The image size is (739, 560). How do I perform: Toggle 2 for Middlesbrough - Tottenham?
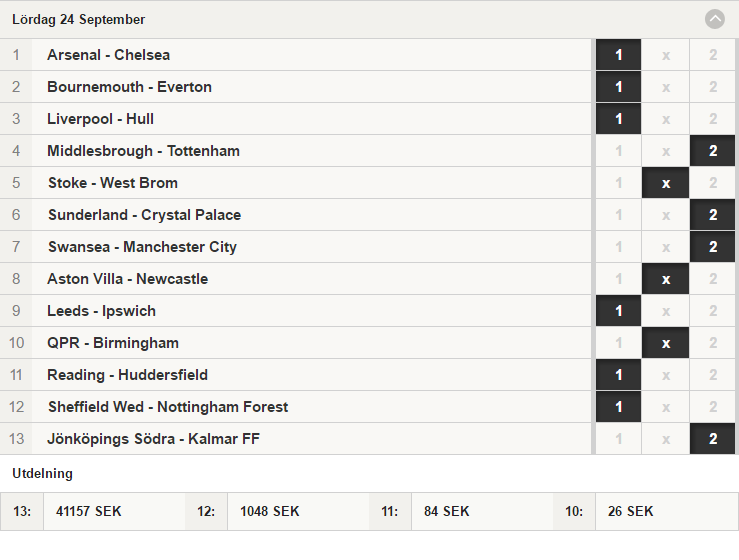713,151
